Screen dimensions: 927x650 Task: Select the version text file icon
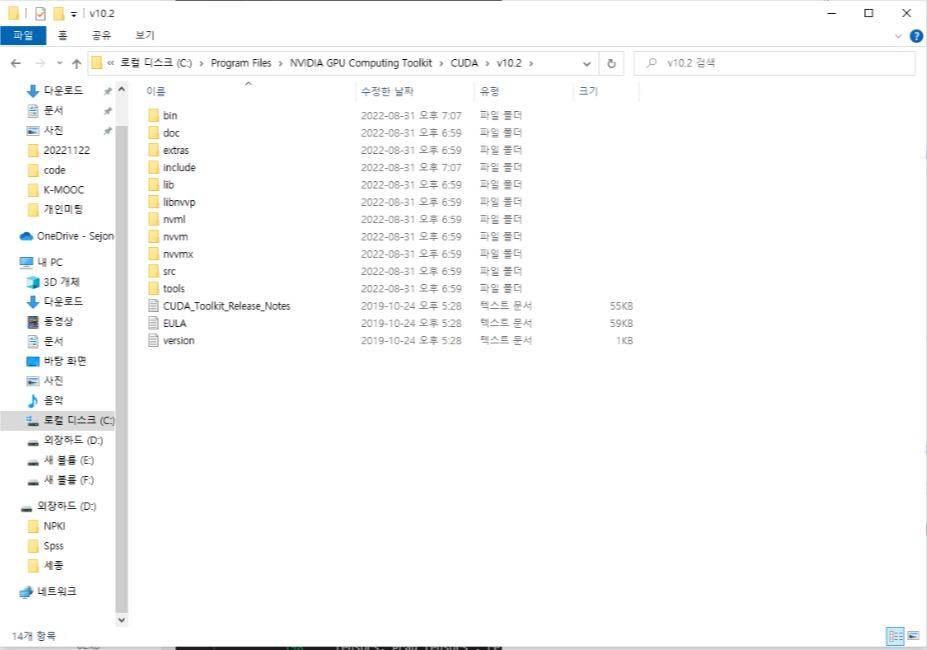click(x=154, y=341)
